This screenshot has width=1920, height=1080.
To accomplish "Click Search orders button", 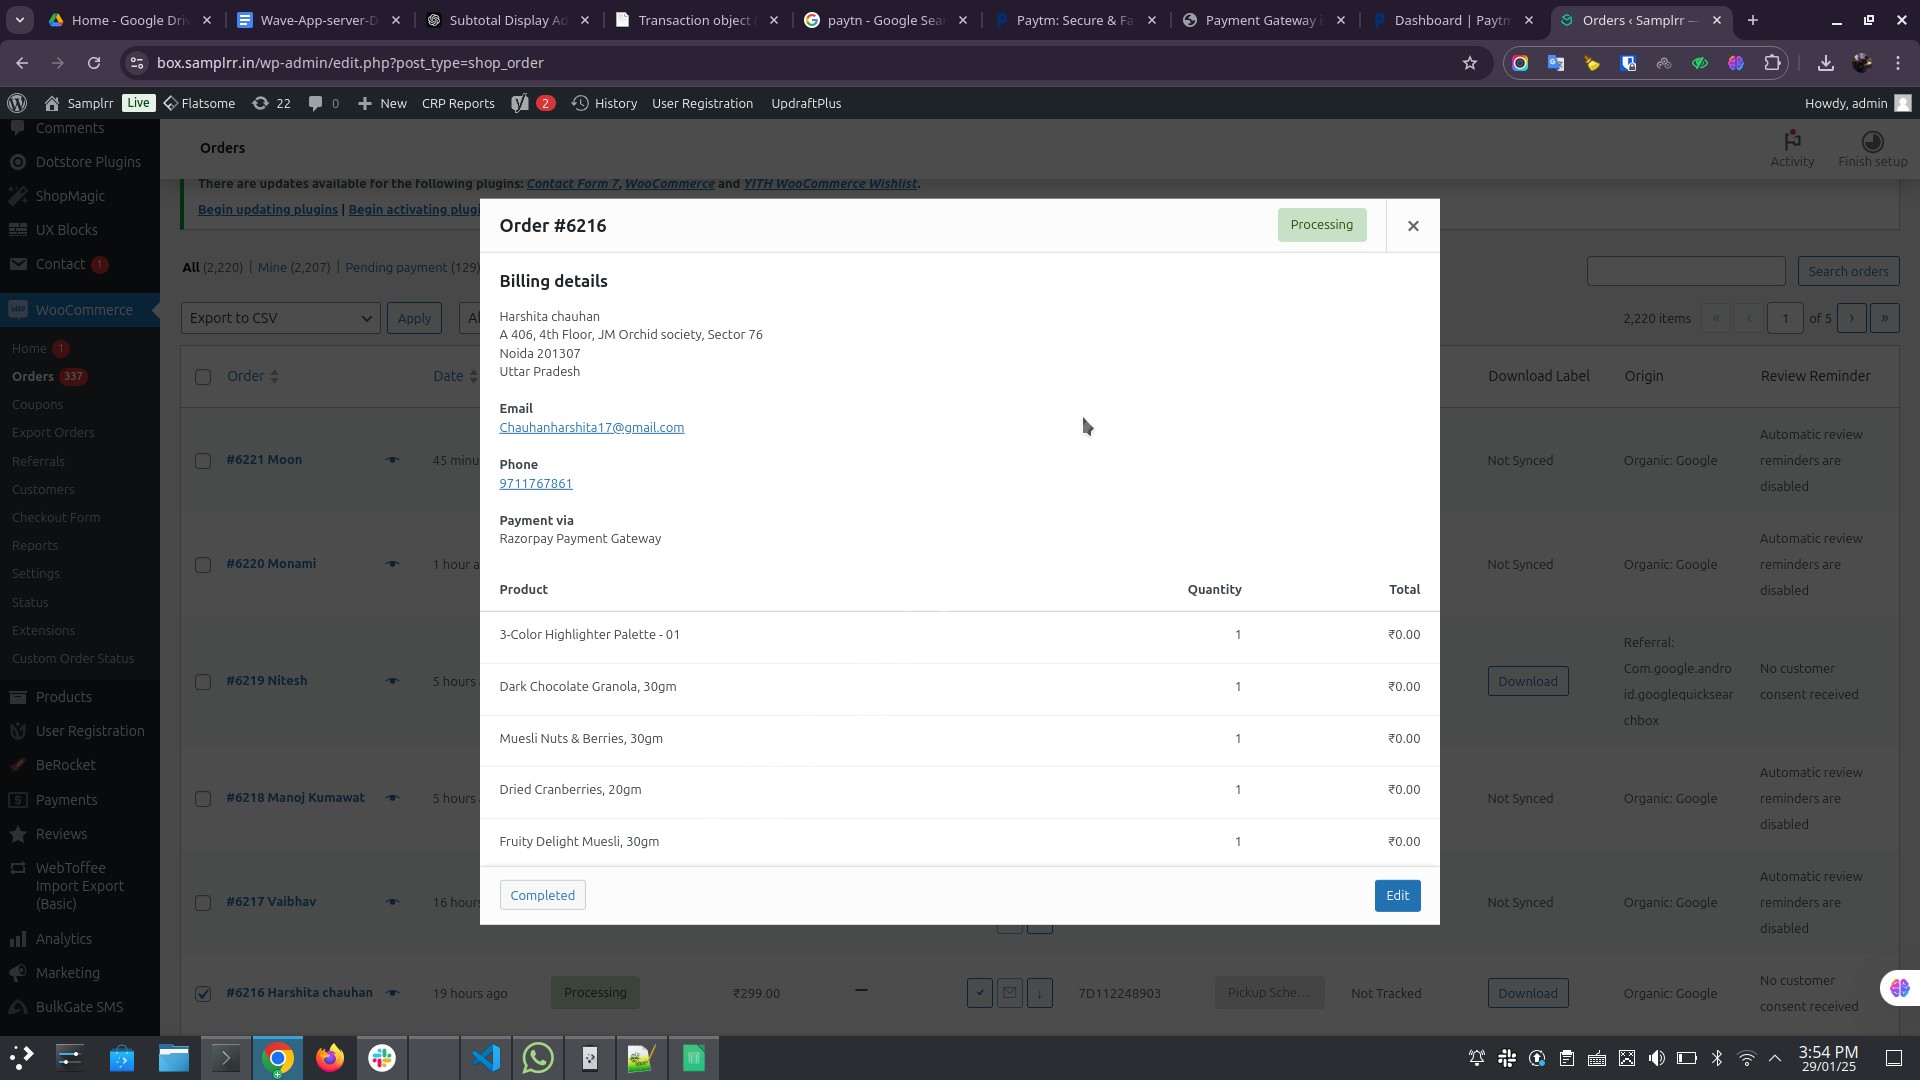I will (x=1848, y=271).
